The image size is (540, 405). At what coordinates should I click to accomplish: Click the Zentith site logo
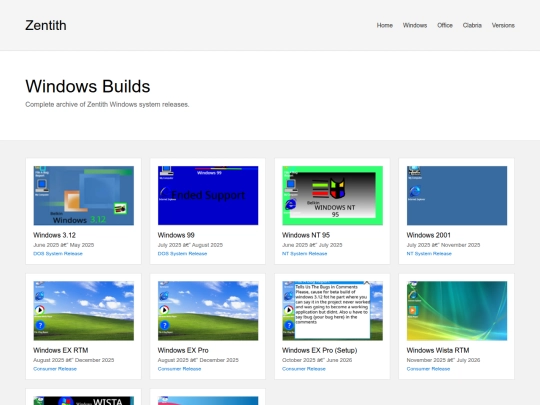(x=46, y=25)
